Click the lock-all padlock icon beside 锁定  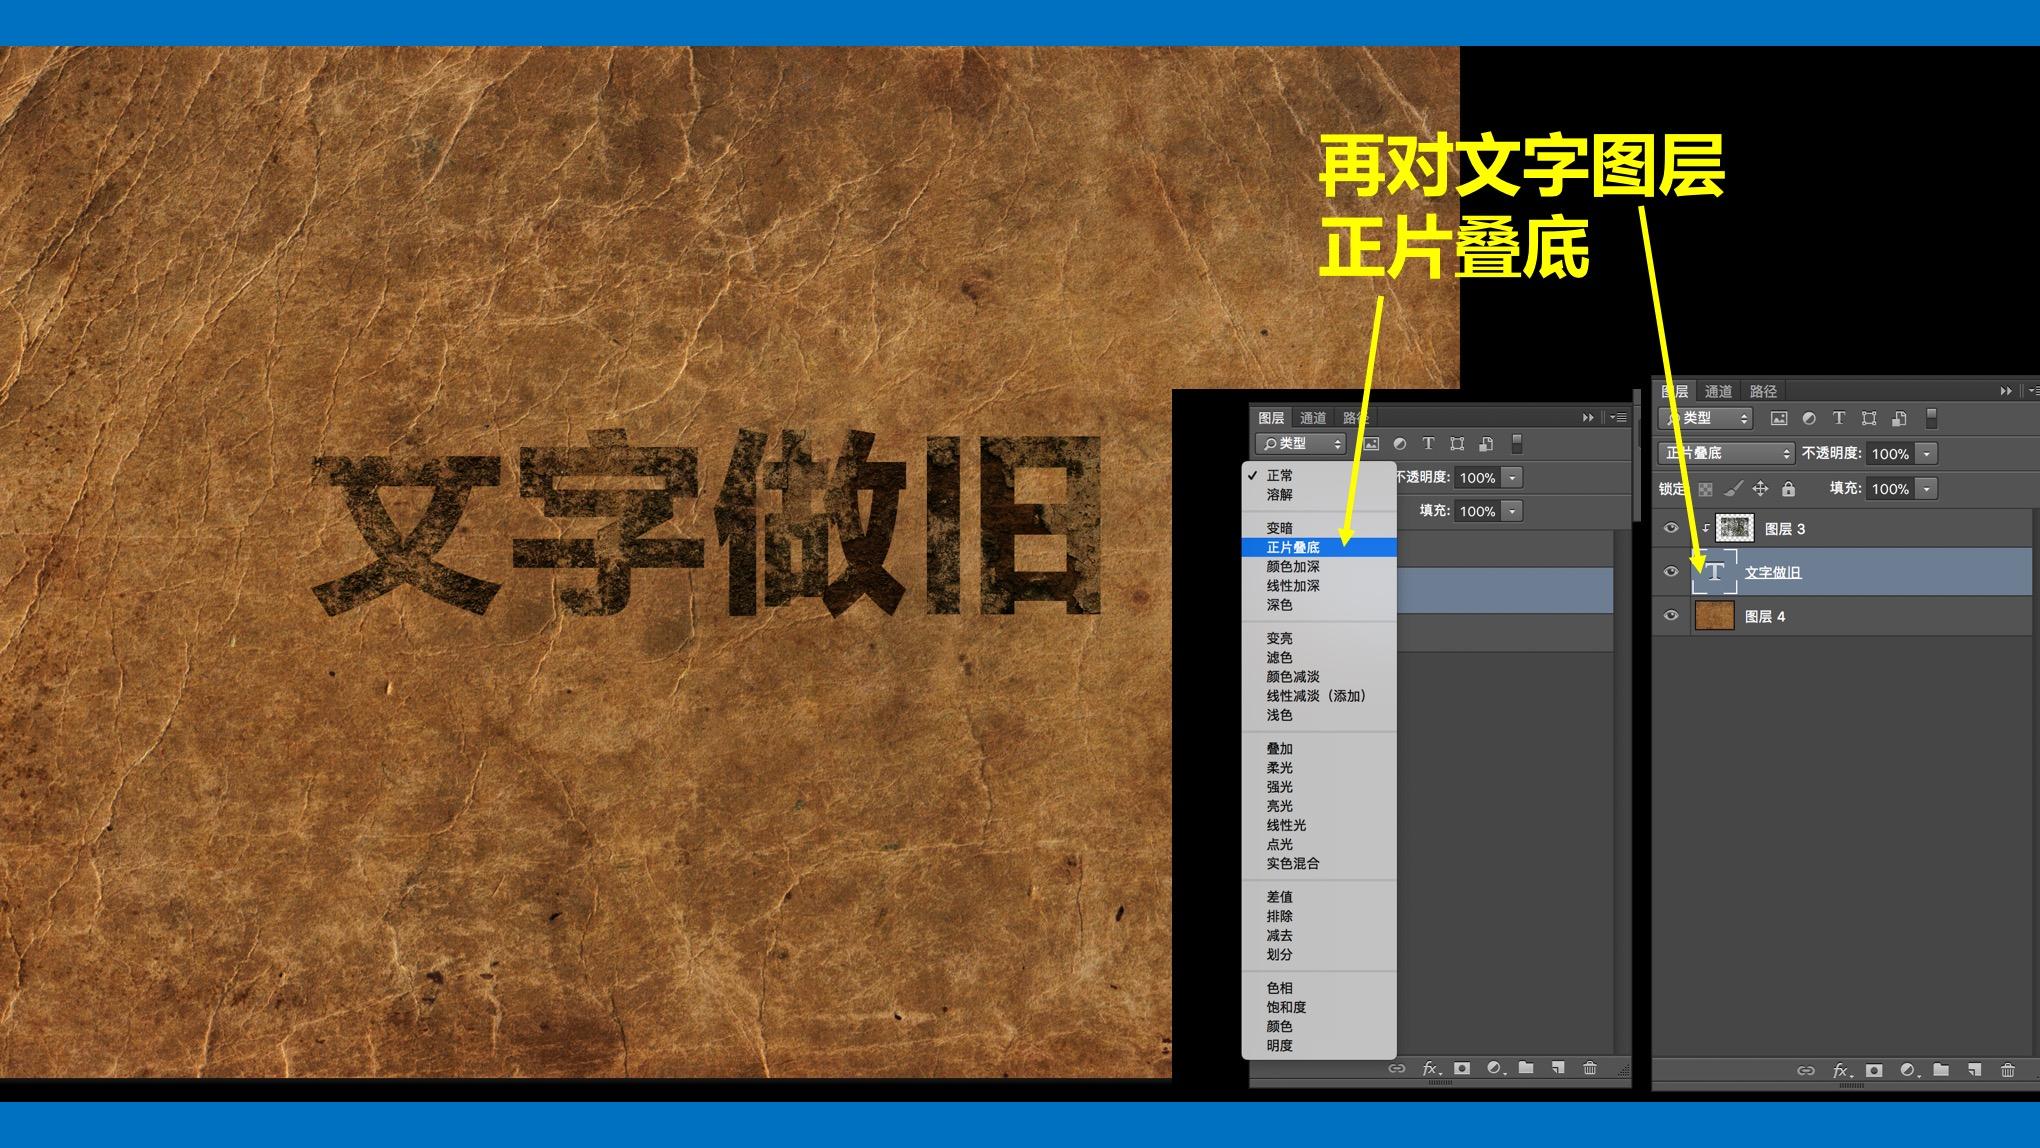[x=1788, y=489]
